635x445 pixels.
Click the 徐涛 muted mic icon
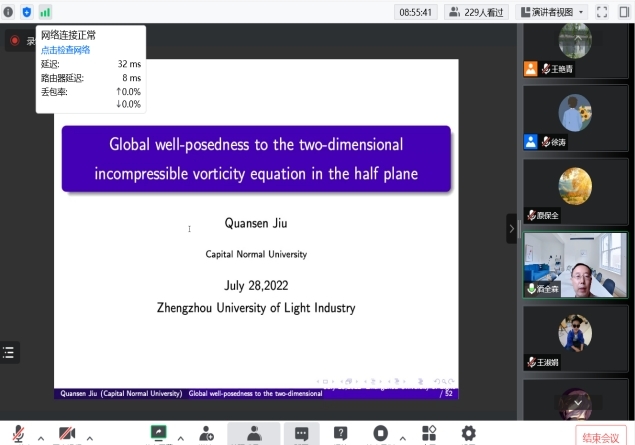click(x=546, y=142)
